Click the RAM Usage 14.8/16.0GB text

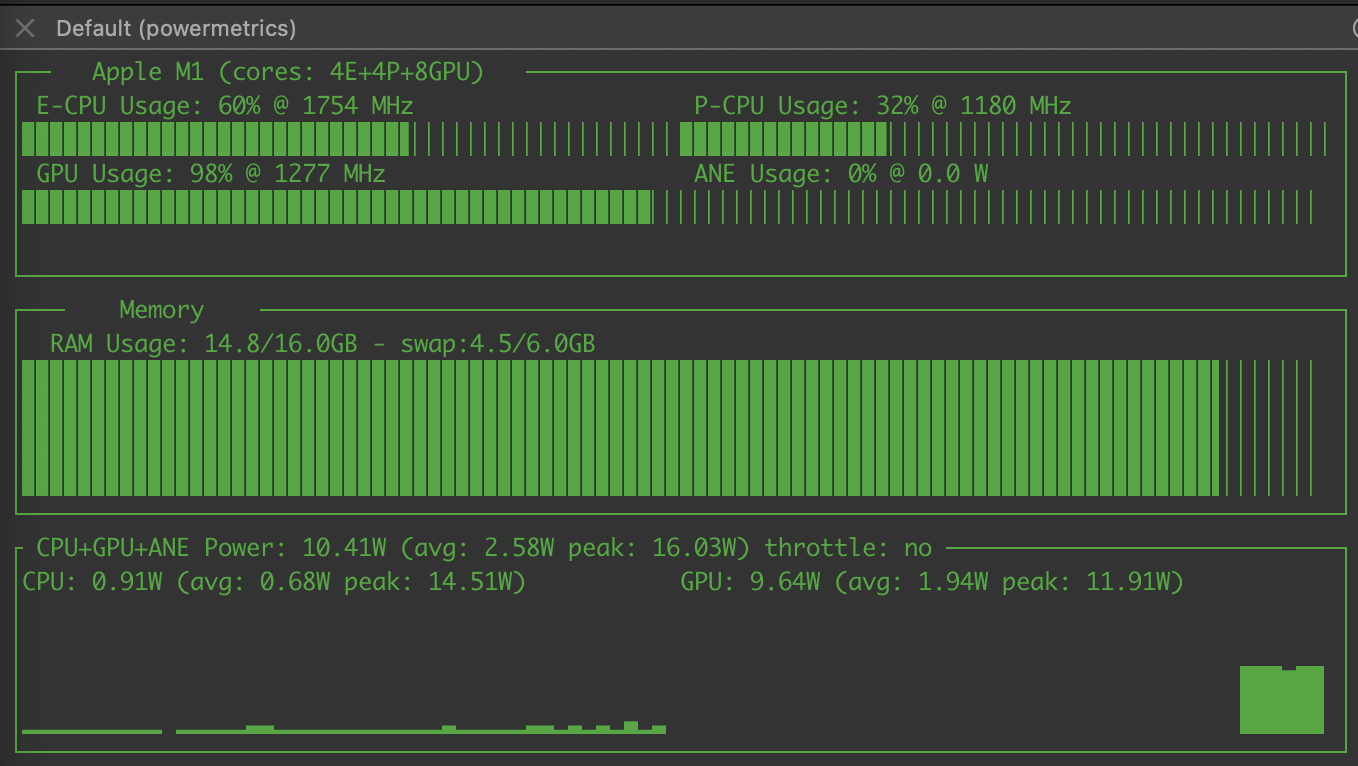tap(322, 344)
